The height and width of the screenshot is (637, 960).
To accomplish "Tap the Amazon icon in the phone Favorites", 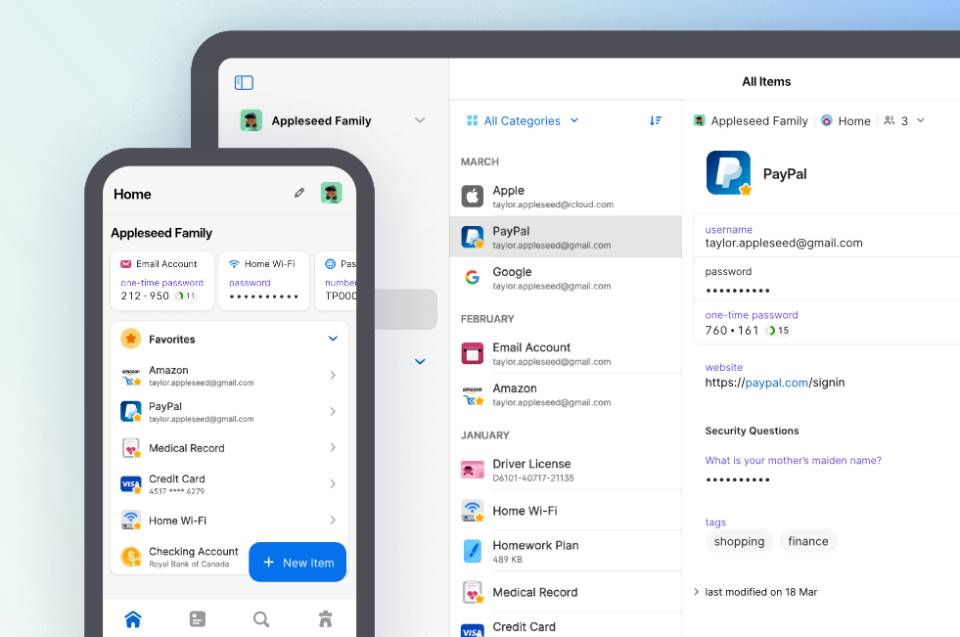I will [x=131, y=376].
